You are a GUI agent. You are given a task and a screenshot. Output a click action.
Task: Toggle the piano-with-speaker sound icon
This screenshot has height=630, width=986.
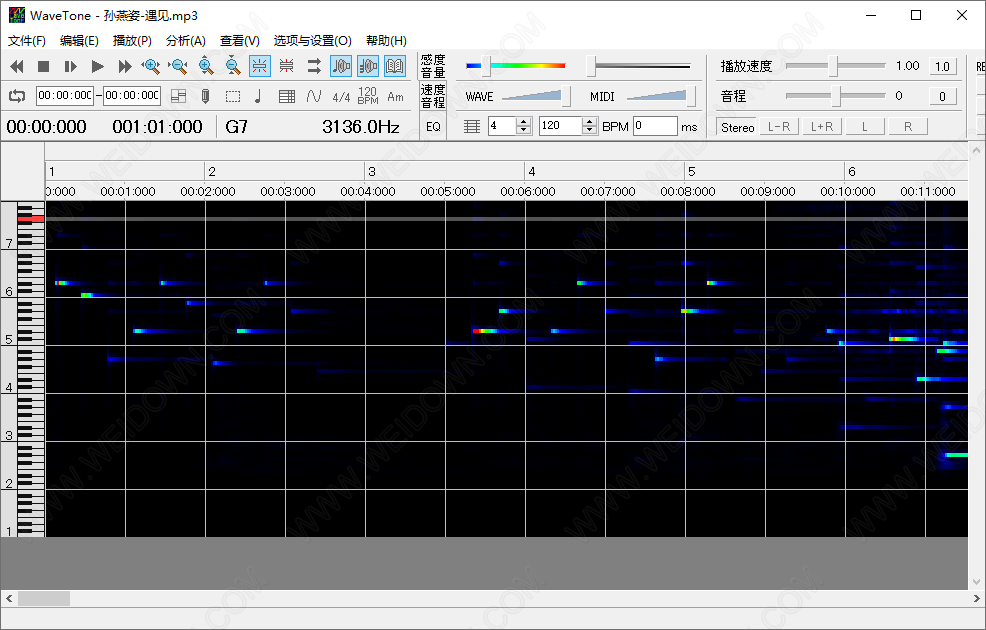pos(368,66)
